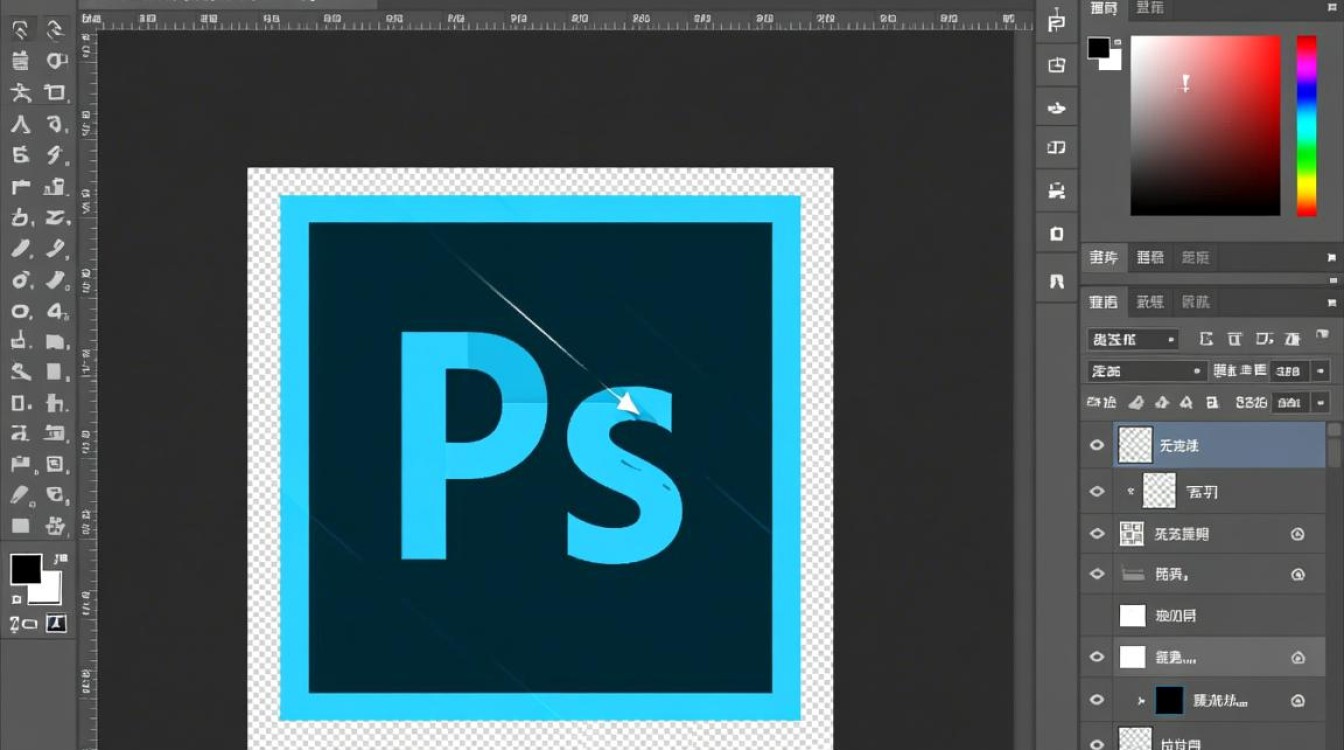Toggle Quick Mask mode in the toolbar
Viewport: 1344px width, 750px height.
pos(21,625)
